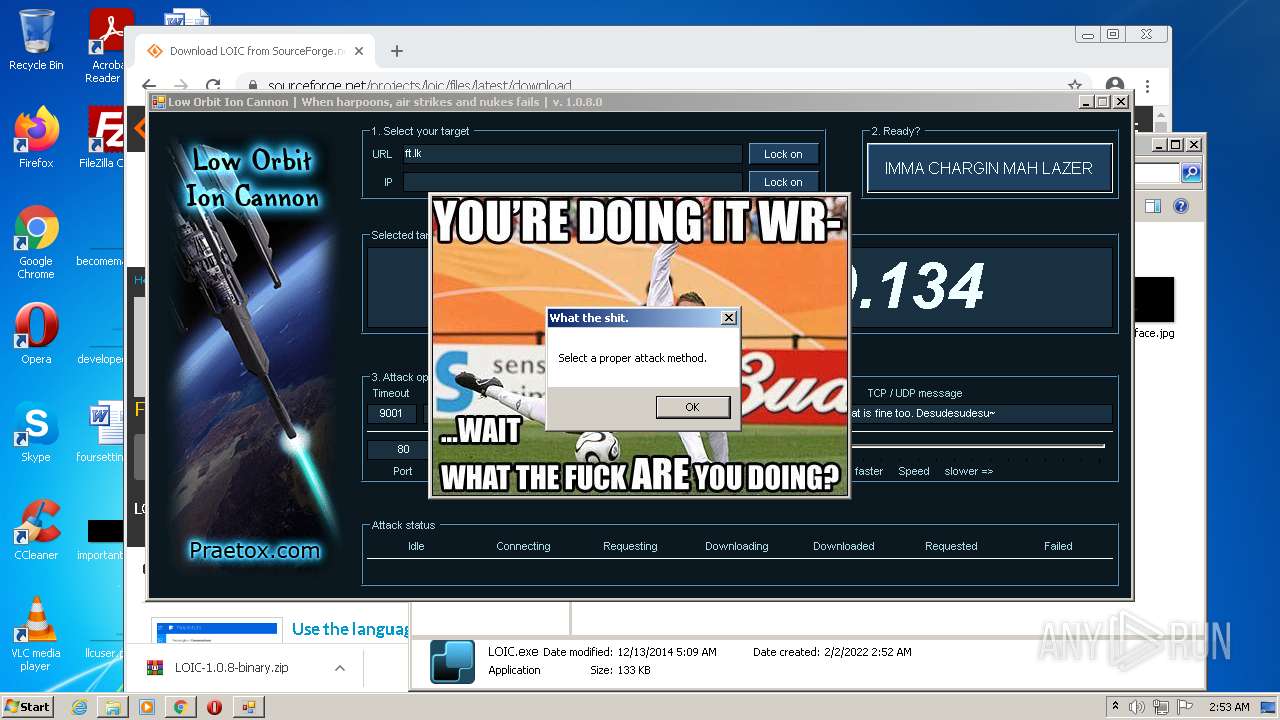Screen dimensions: 1280x720
Task: Bookmark this page with the star icon
Action: coord(1075,86)
